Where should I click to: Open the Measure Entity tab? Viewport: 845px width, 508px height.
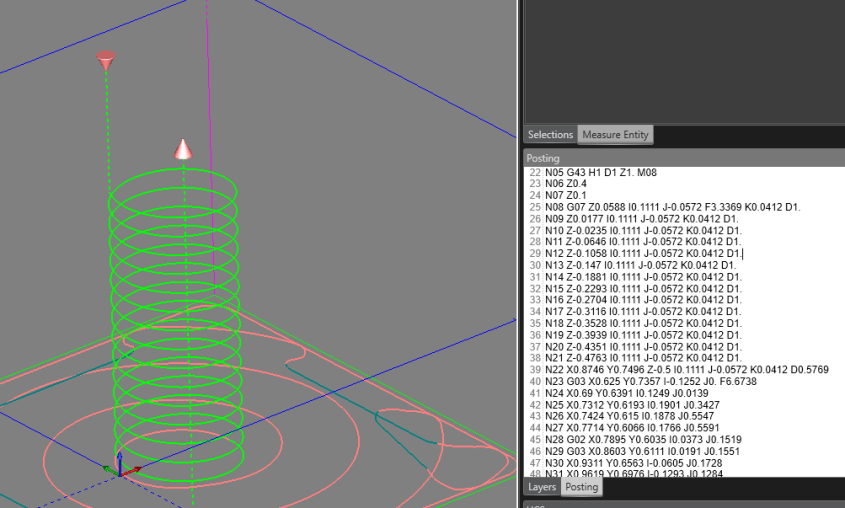[615, 135]
